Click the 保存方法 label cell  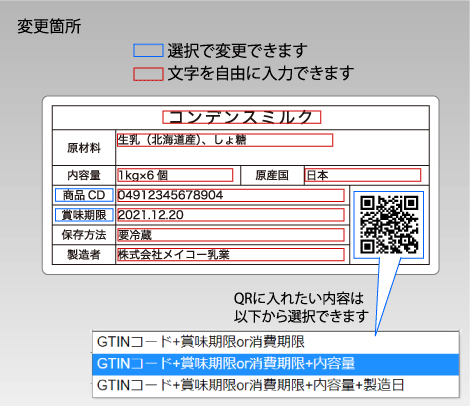(x=84, y=235)
